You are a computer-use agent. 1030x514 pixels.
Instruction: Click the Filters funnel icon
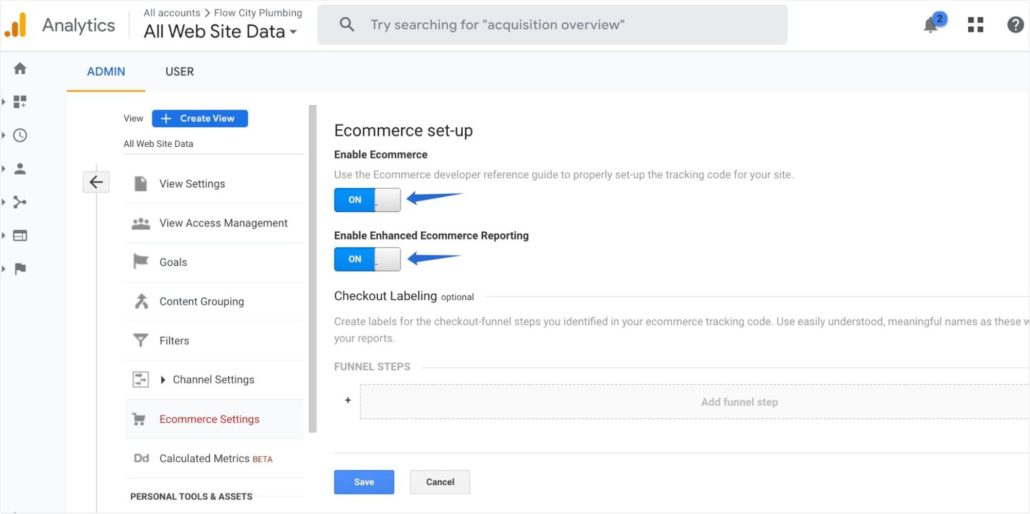click(x=141, y=340)
